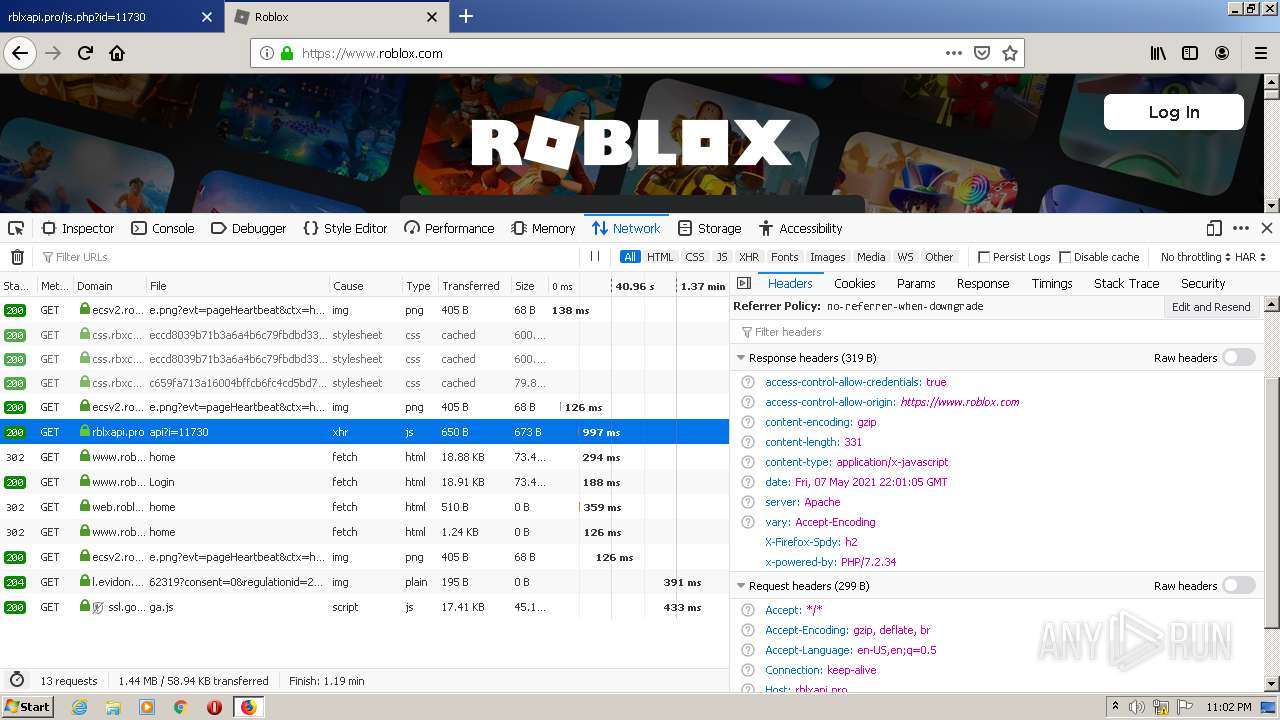
Task: Toggle the sidebar view icon
Action: (x=1190, y=53)
